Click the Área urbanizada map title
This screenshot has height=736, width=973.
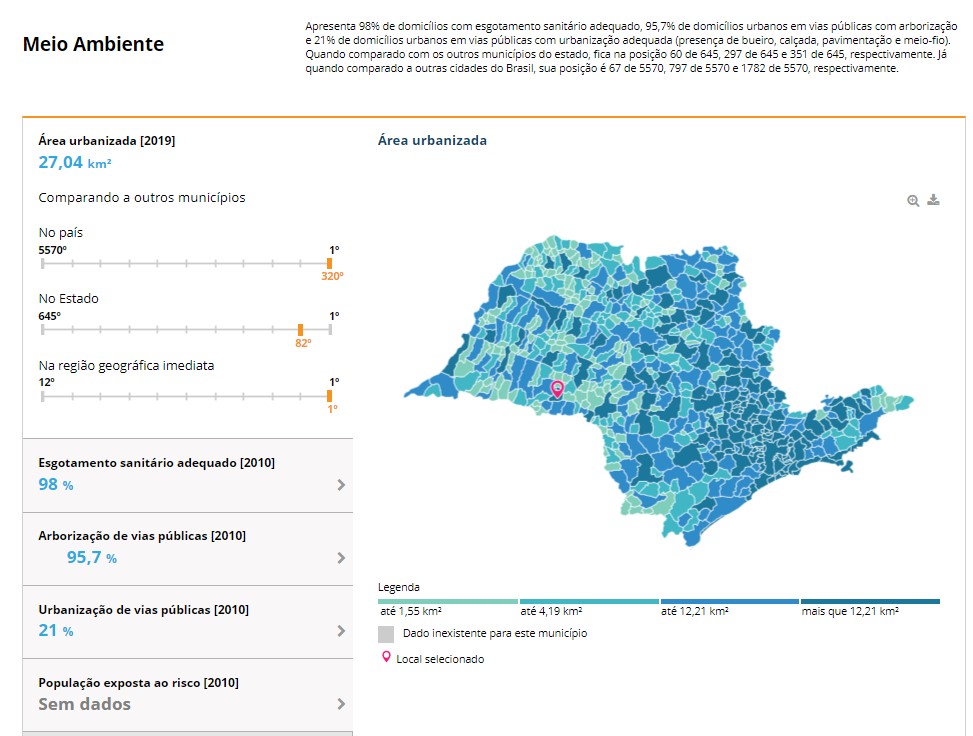tap(433, 140)
